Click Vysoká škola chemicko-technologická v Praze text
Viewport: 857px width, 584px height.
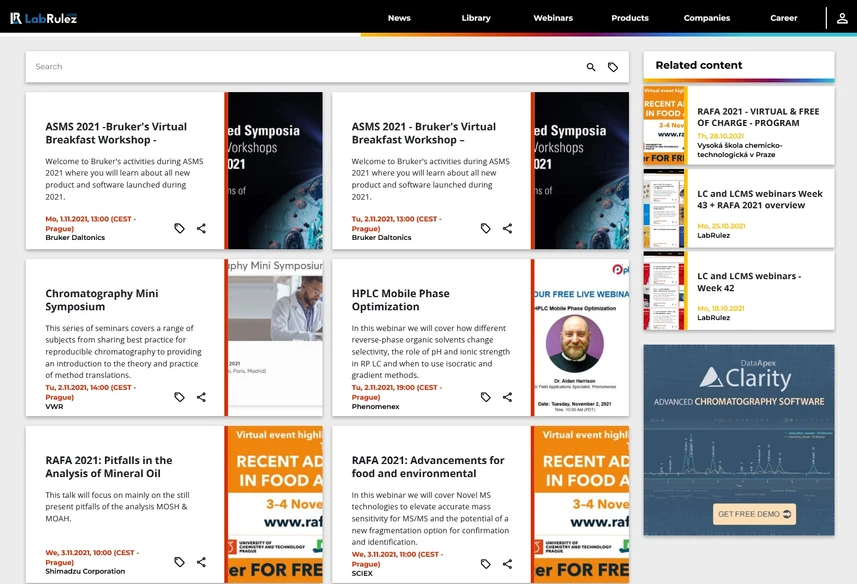pyautogui.click(x=739, y=150)
